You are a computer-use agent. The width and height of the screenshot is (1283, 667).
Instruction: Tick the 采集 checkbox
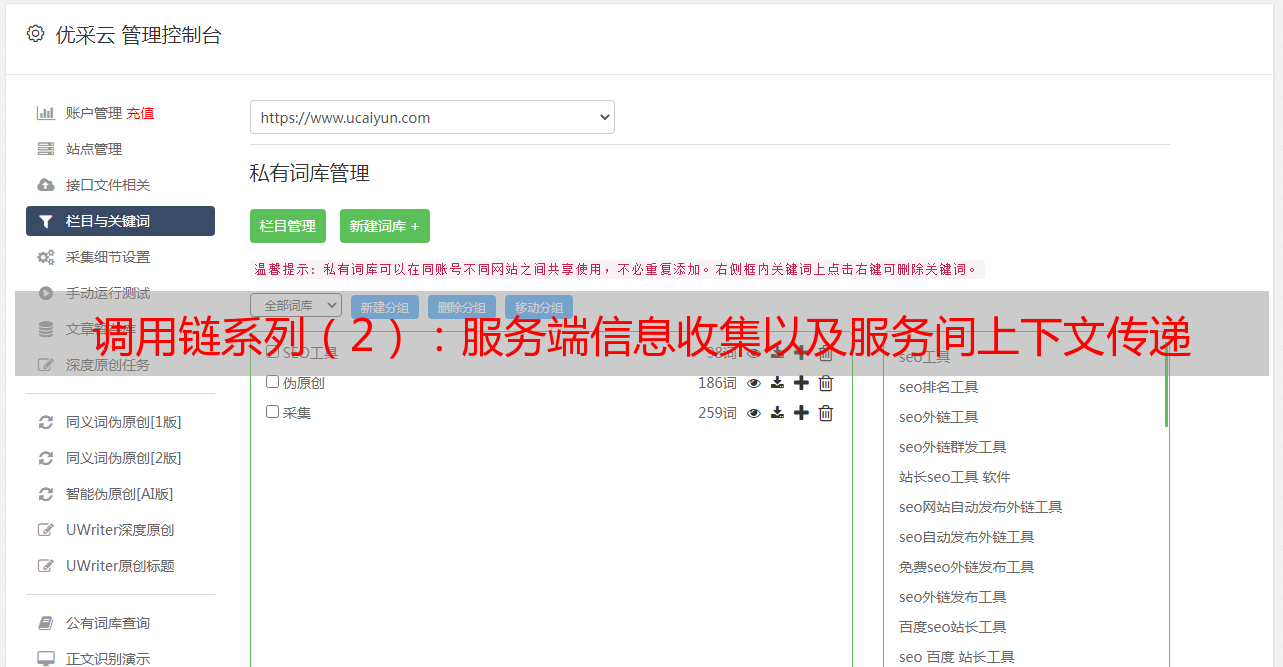point(272,412)
